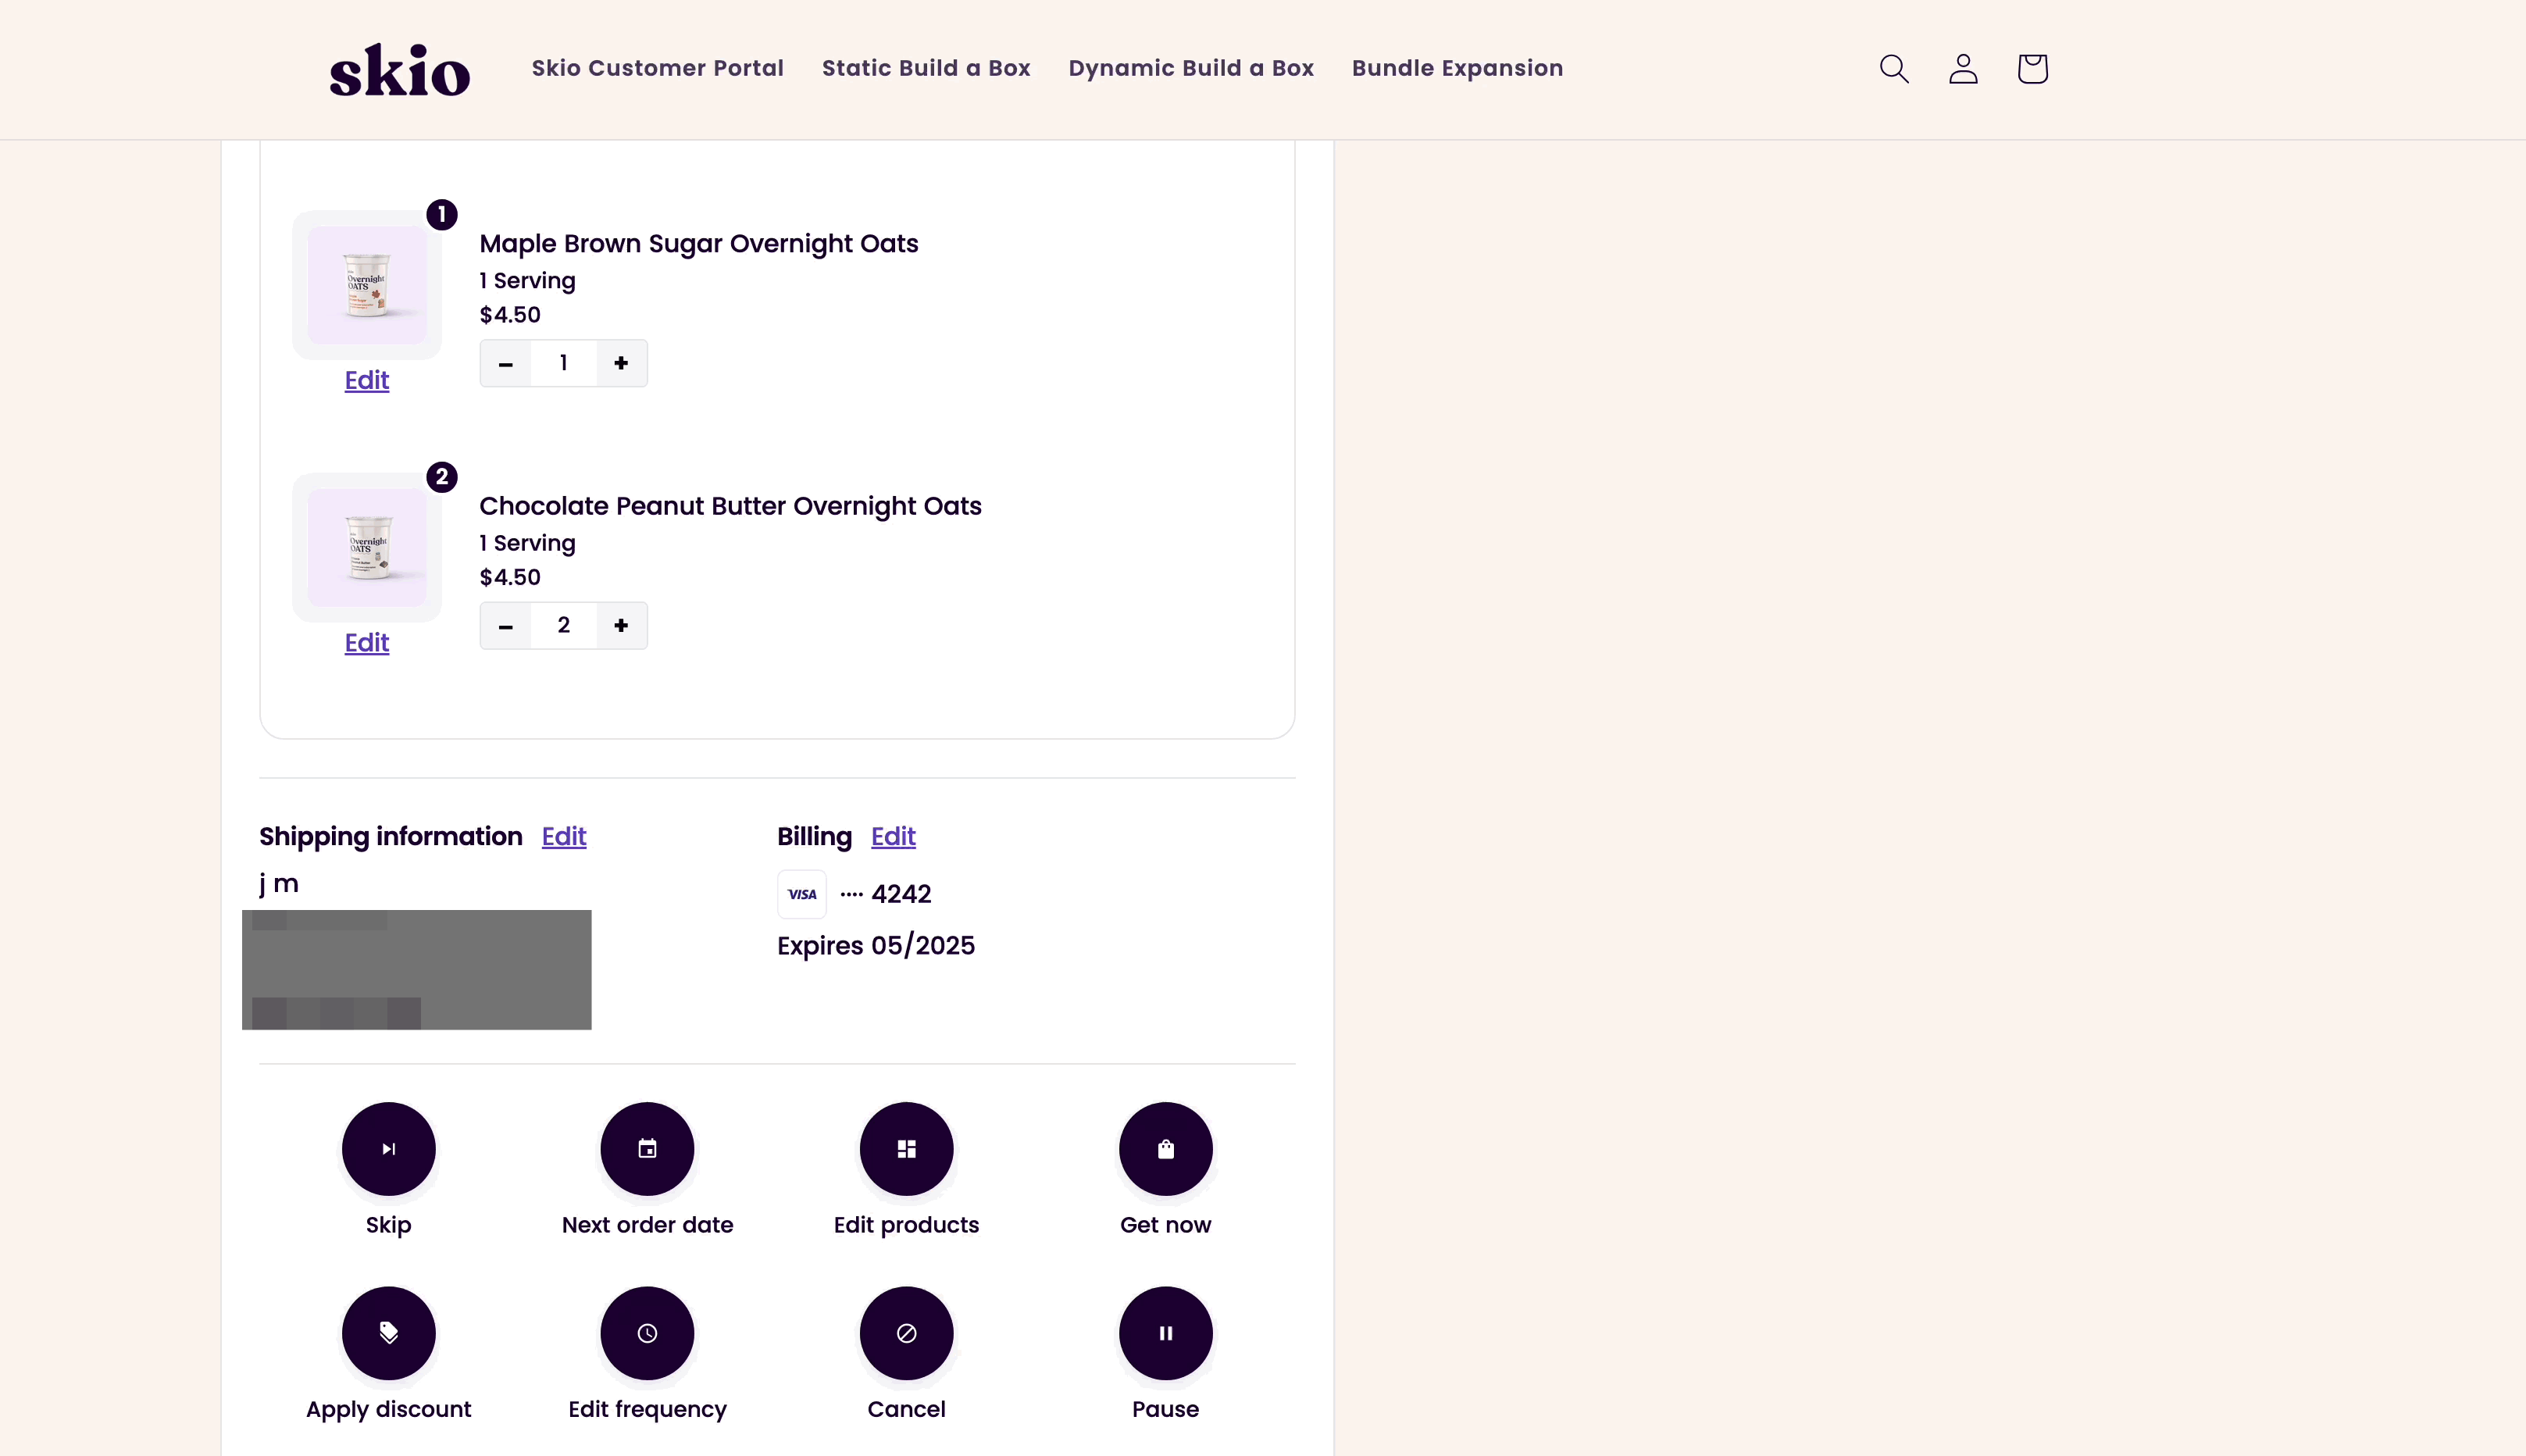
Task: Edit billing details
Action: [893, 836]
